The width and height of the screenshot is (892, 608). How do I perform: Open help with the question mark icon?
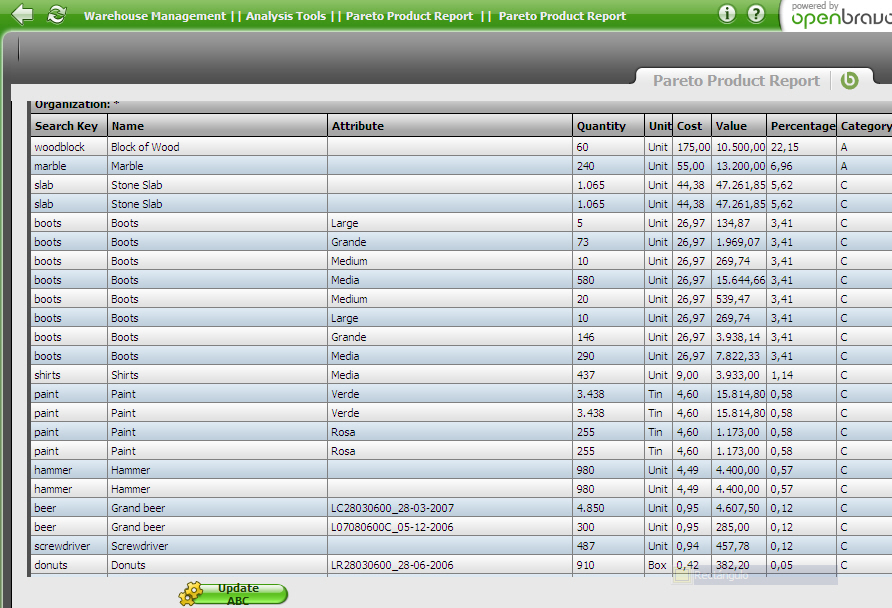pyautogui.click(x=756, y=14)
